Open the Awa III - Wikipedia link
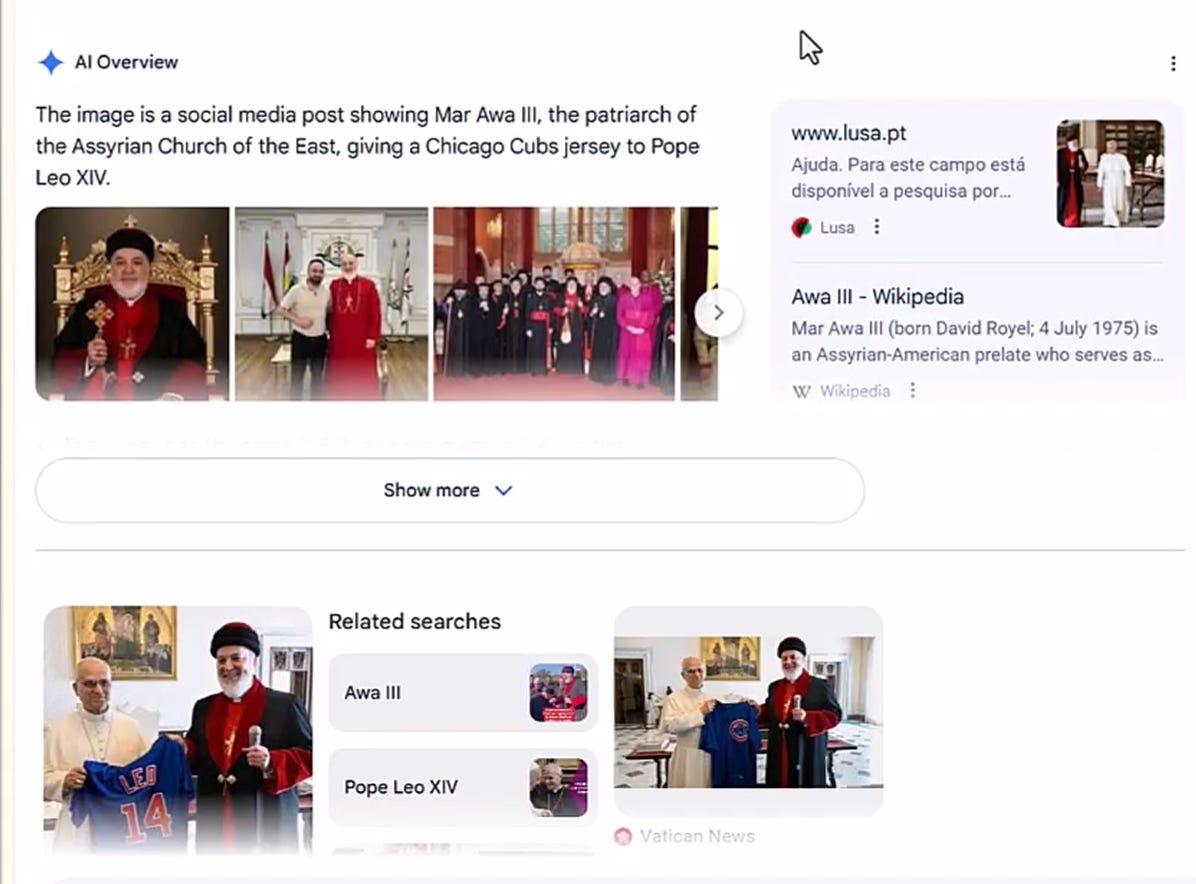 coord(877,297)
